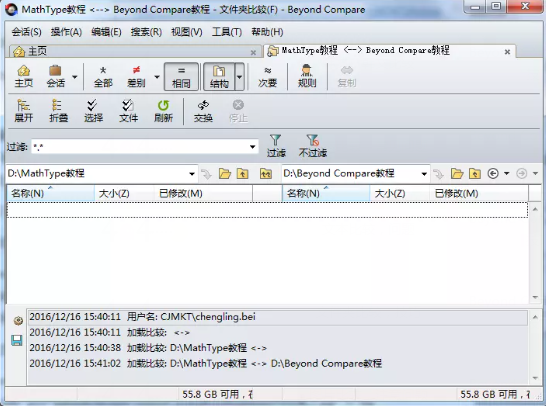
Task: Collapse all folders with 折叠
Action: coord(58,111)
